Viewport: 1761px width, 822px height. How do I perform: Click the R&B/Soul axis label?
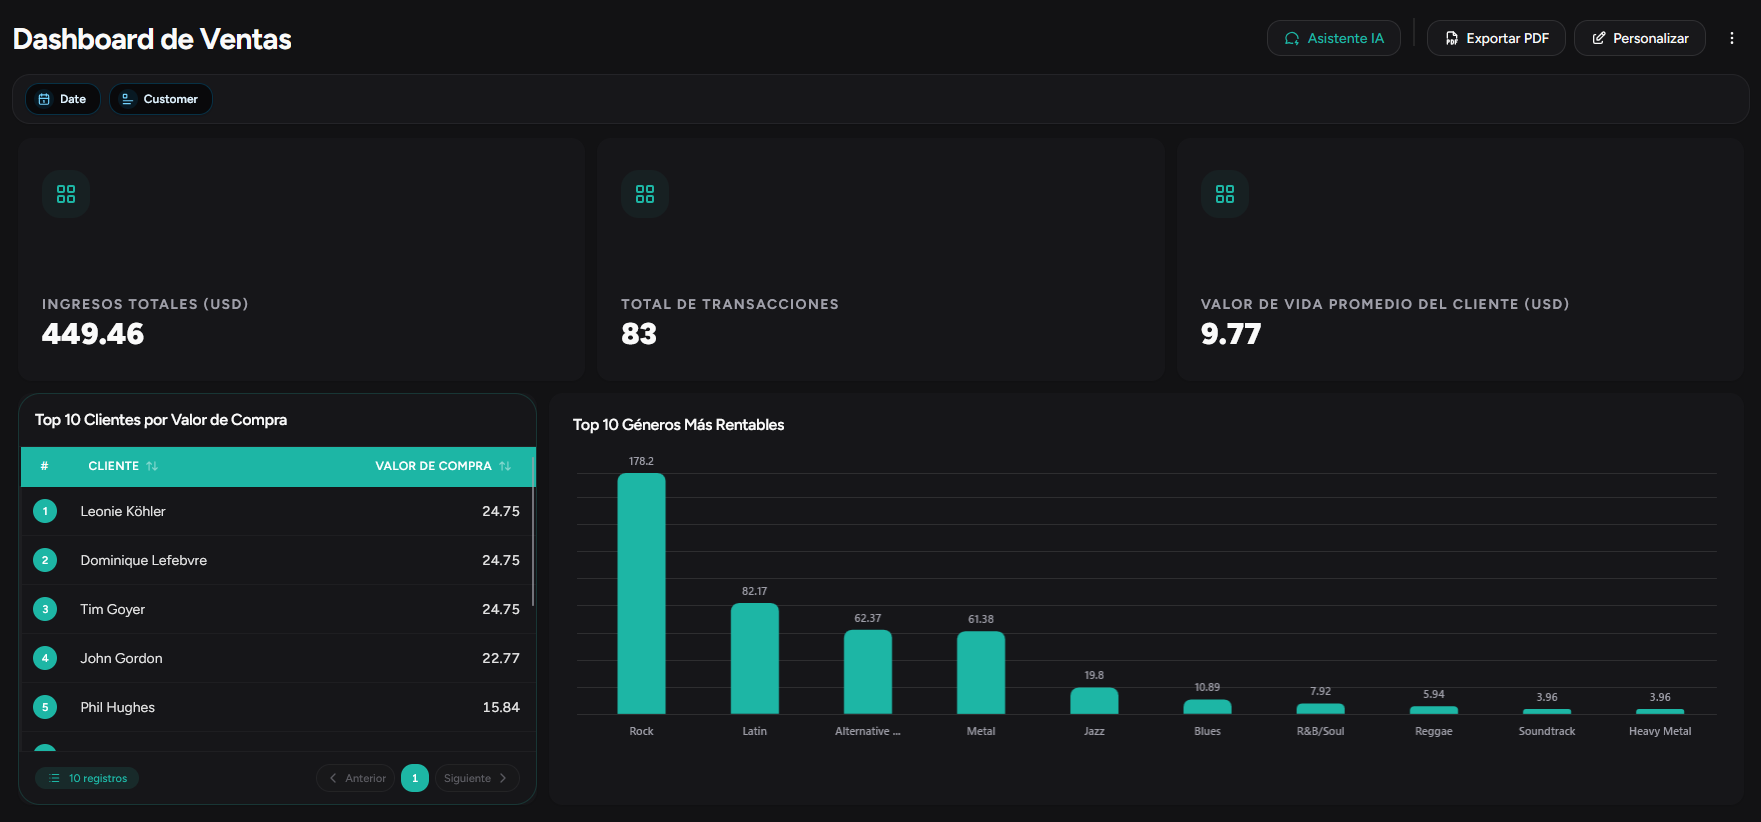(x=1320, y=731)
